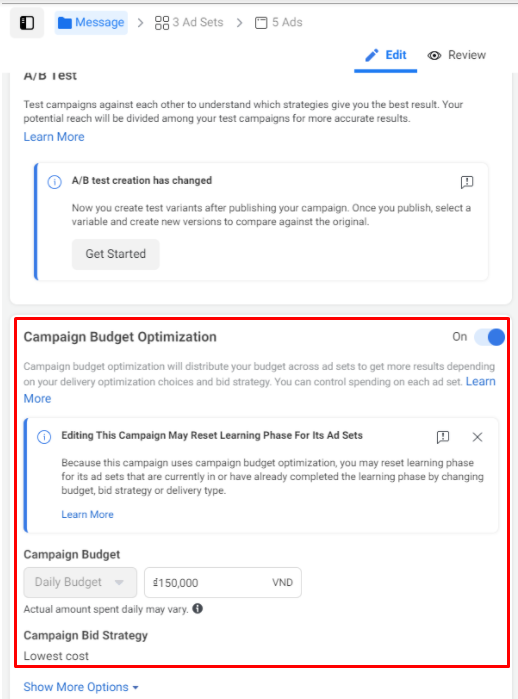Open the Message campaign breadcrumb

pos(91,23)
